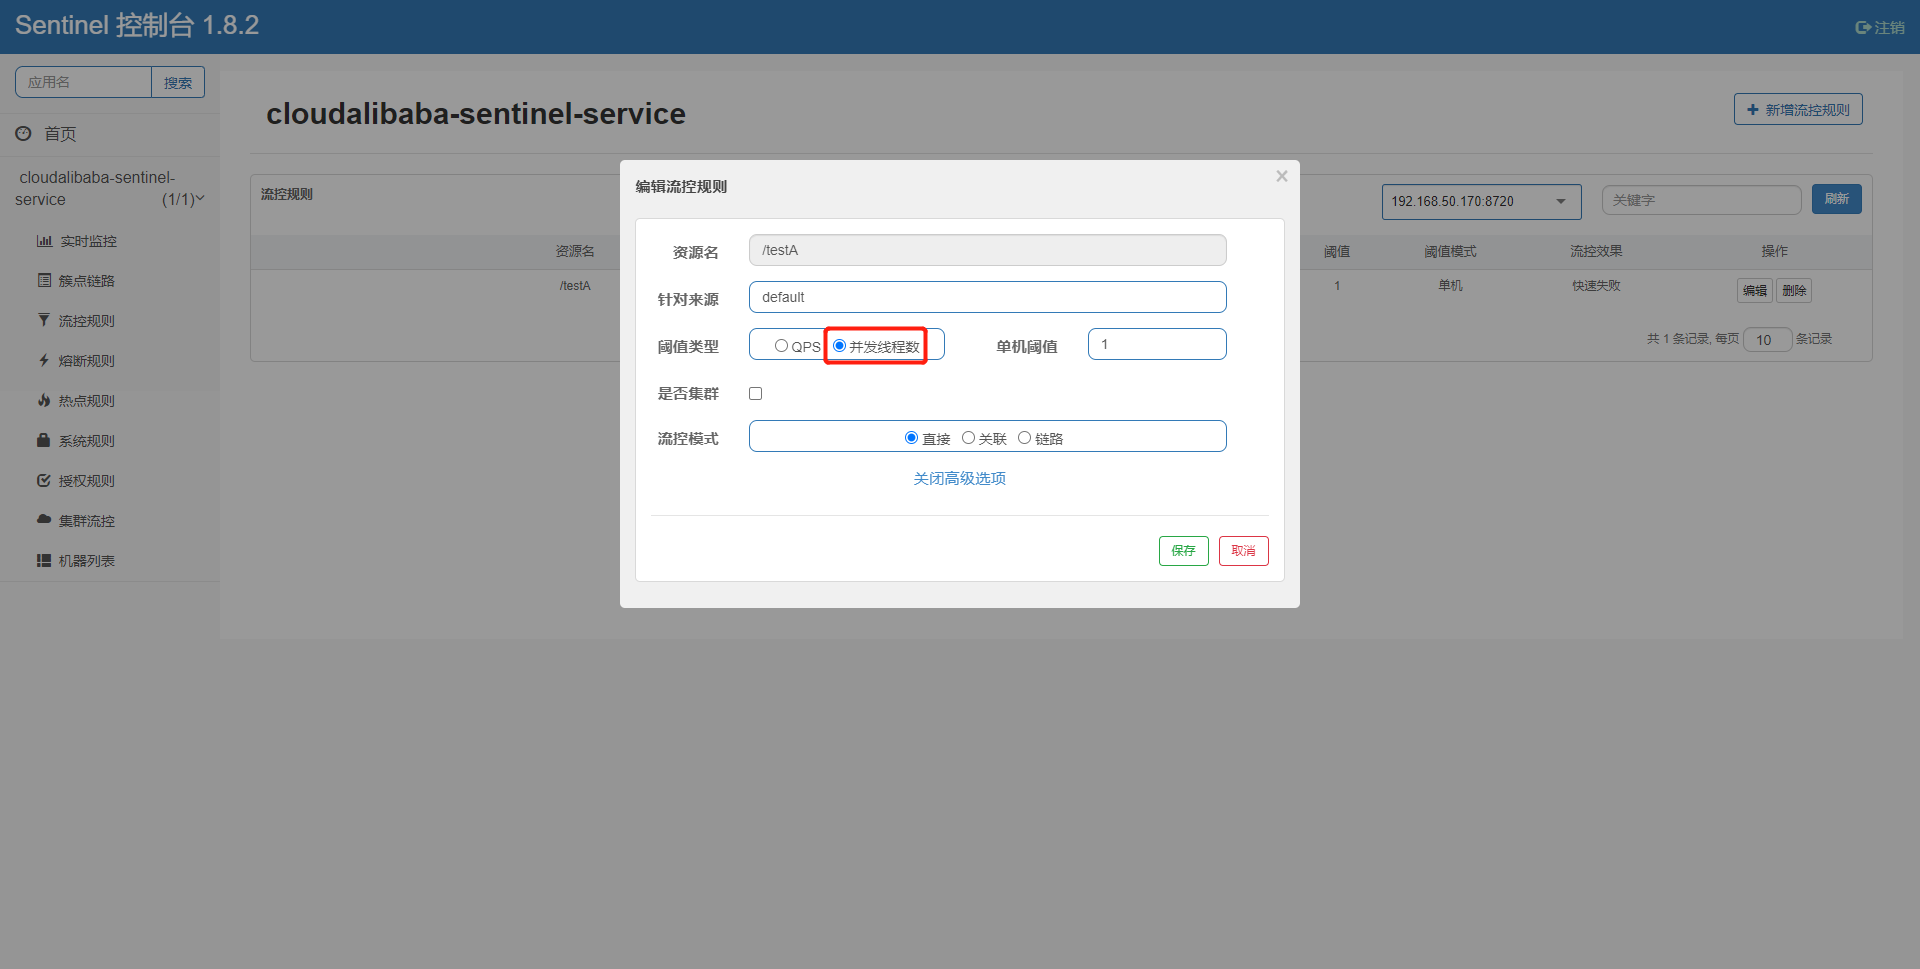
Task: Click the real-time monitoring chart icon
Action: coord(44,241)
